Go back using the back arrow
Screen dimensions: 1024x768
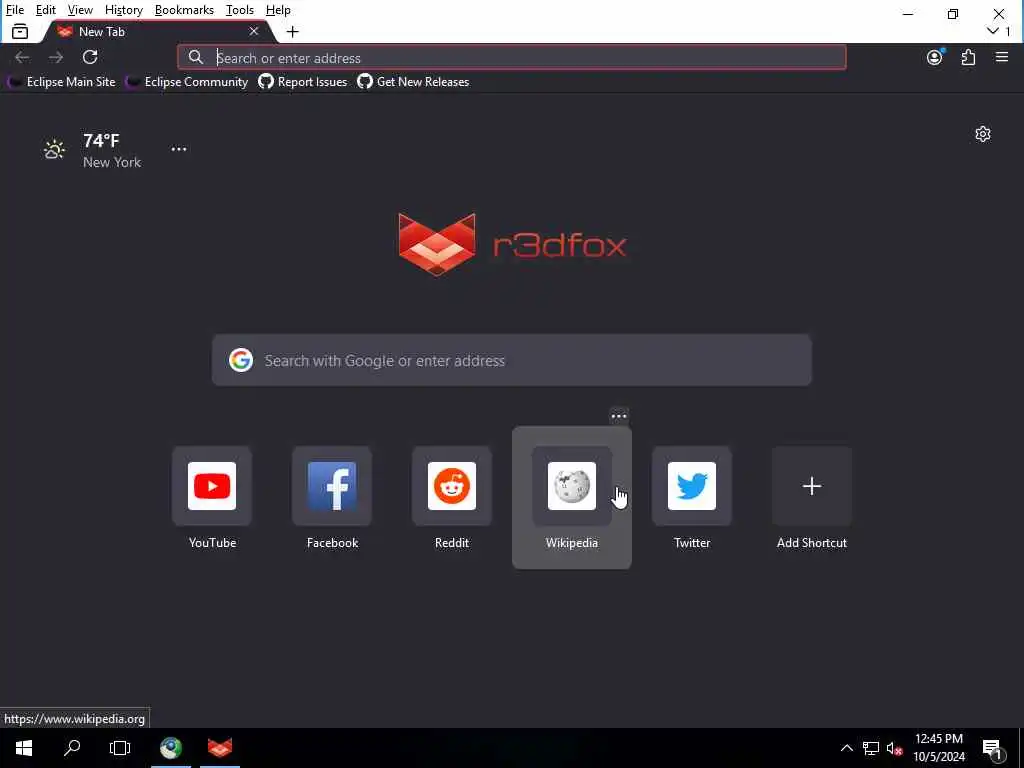coord(22,57)
